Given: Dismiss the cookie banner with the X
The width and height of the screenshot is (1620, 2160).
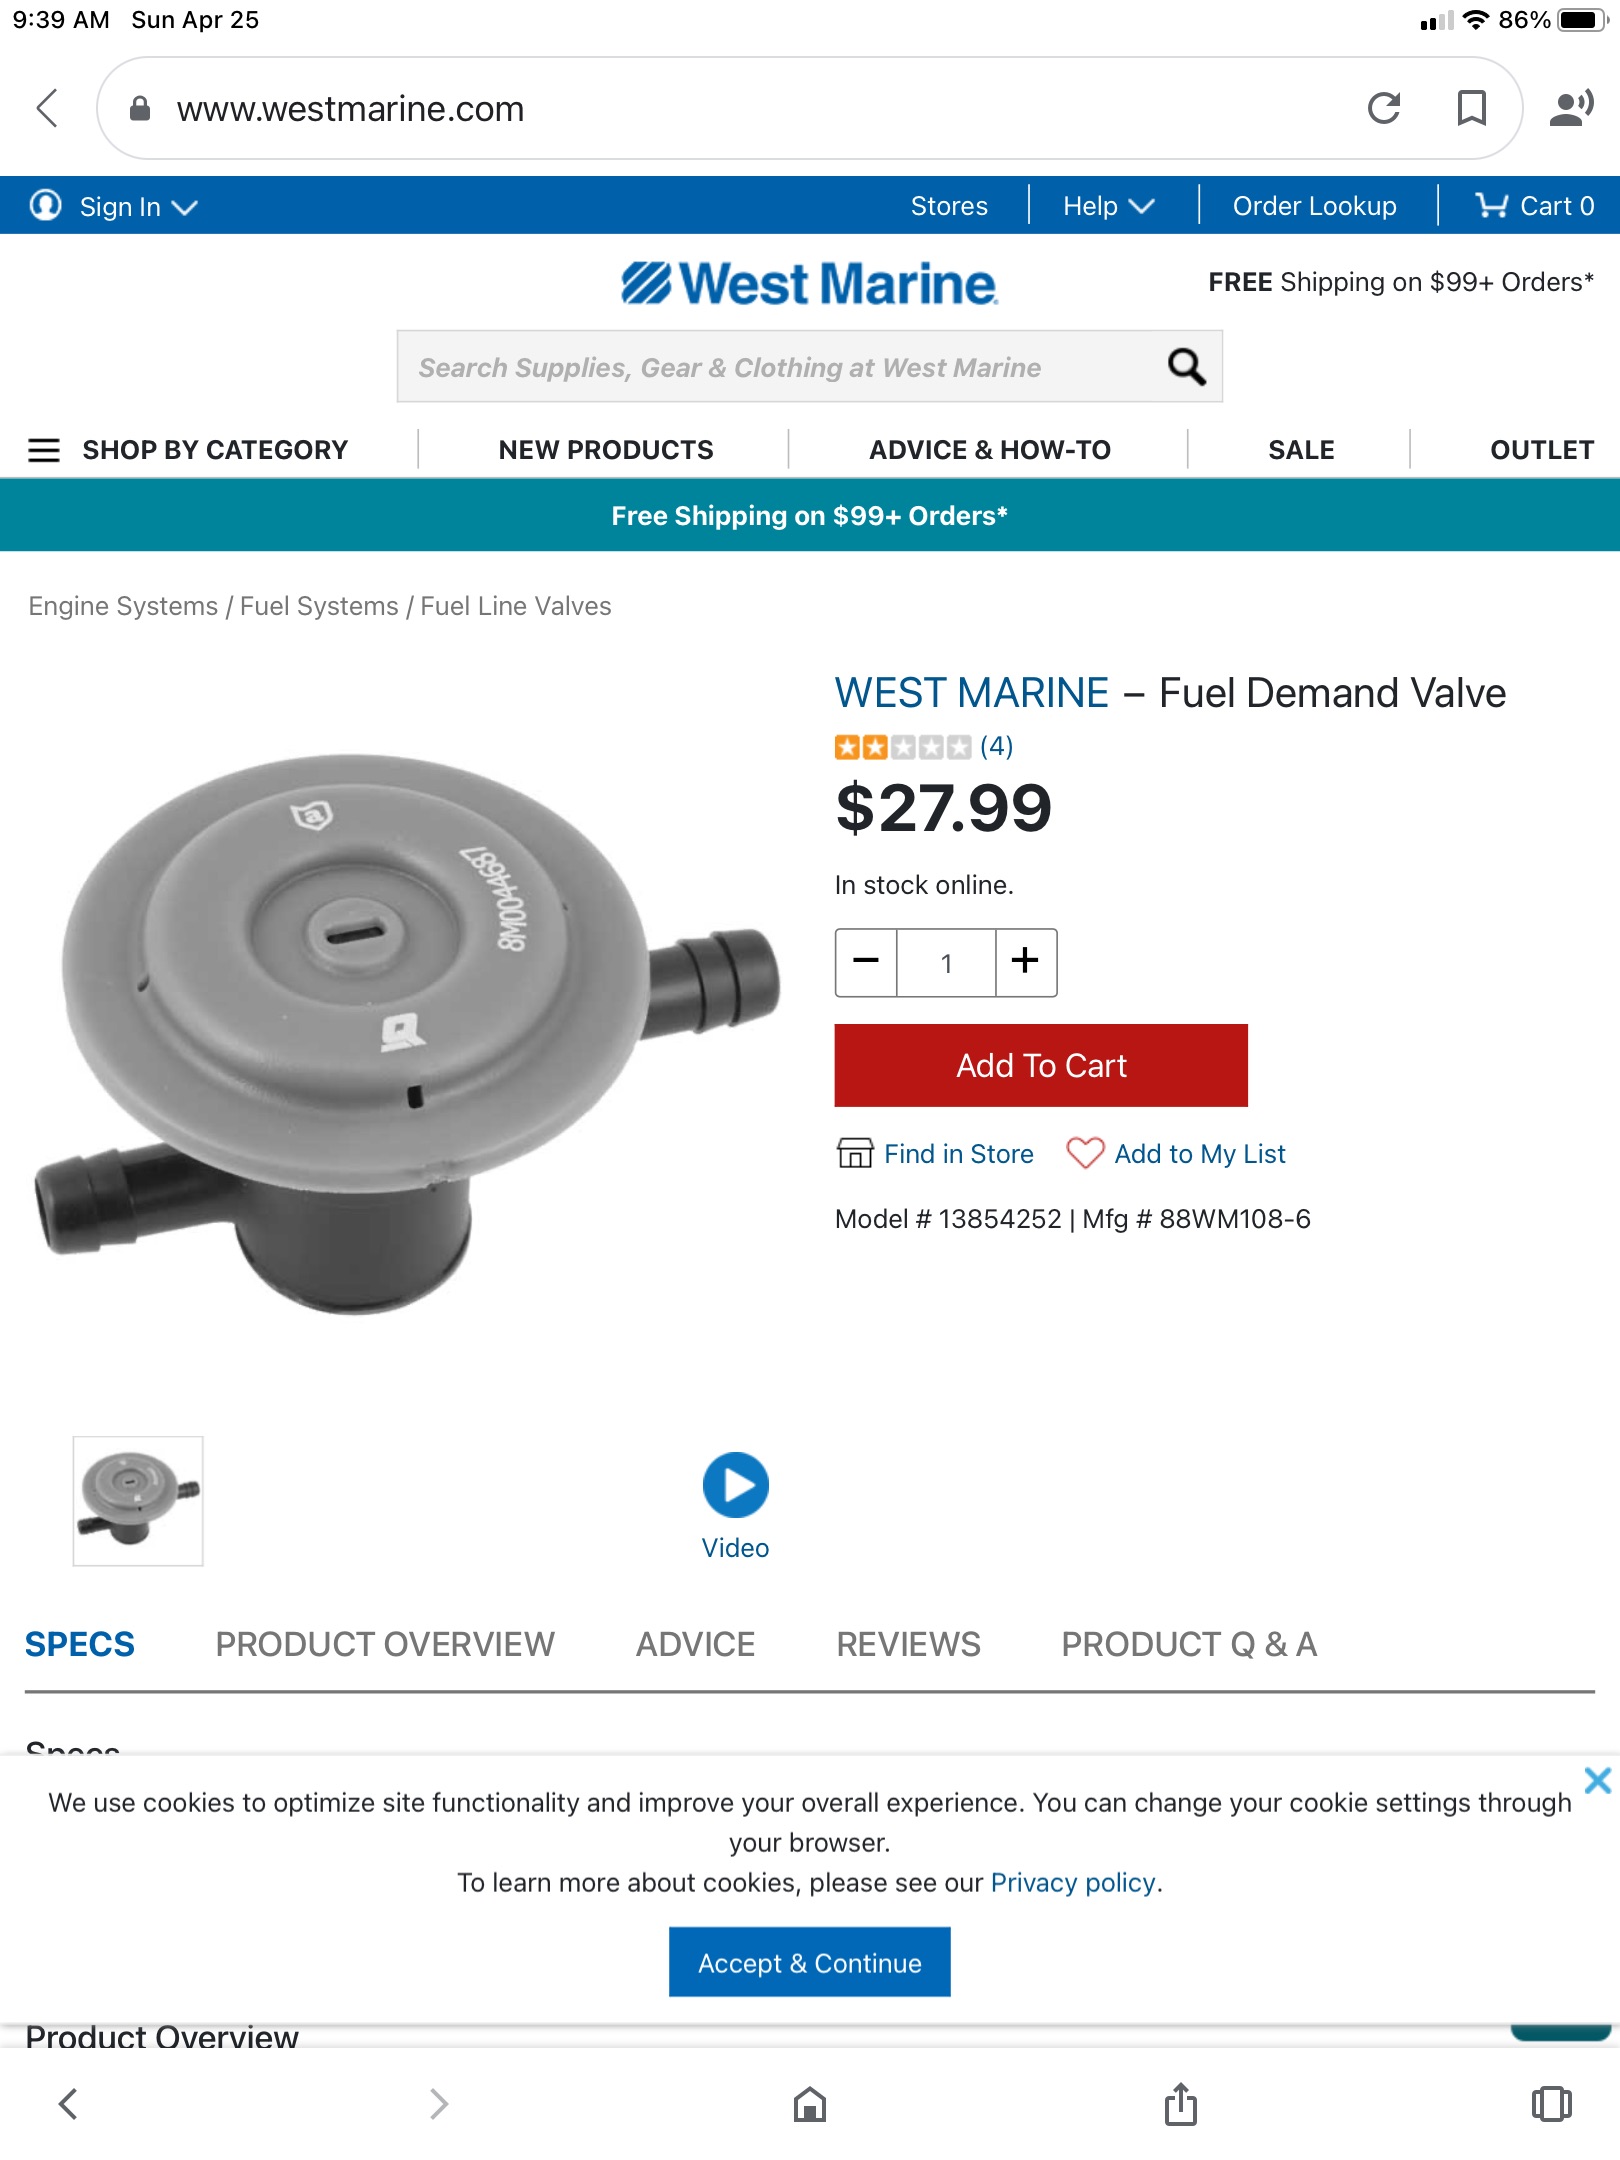Looking at the screenshot, I should pos(1597,1780).
